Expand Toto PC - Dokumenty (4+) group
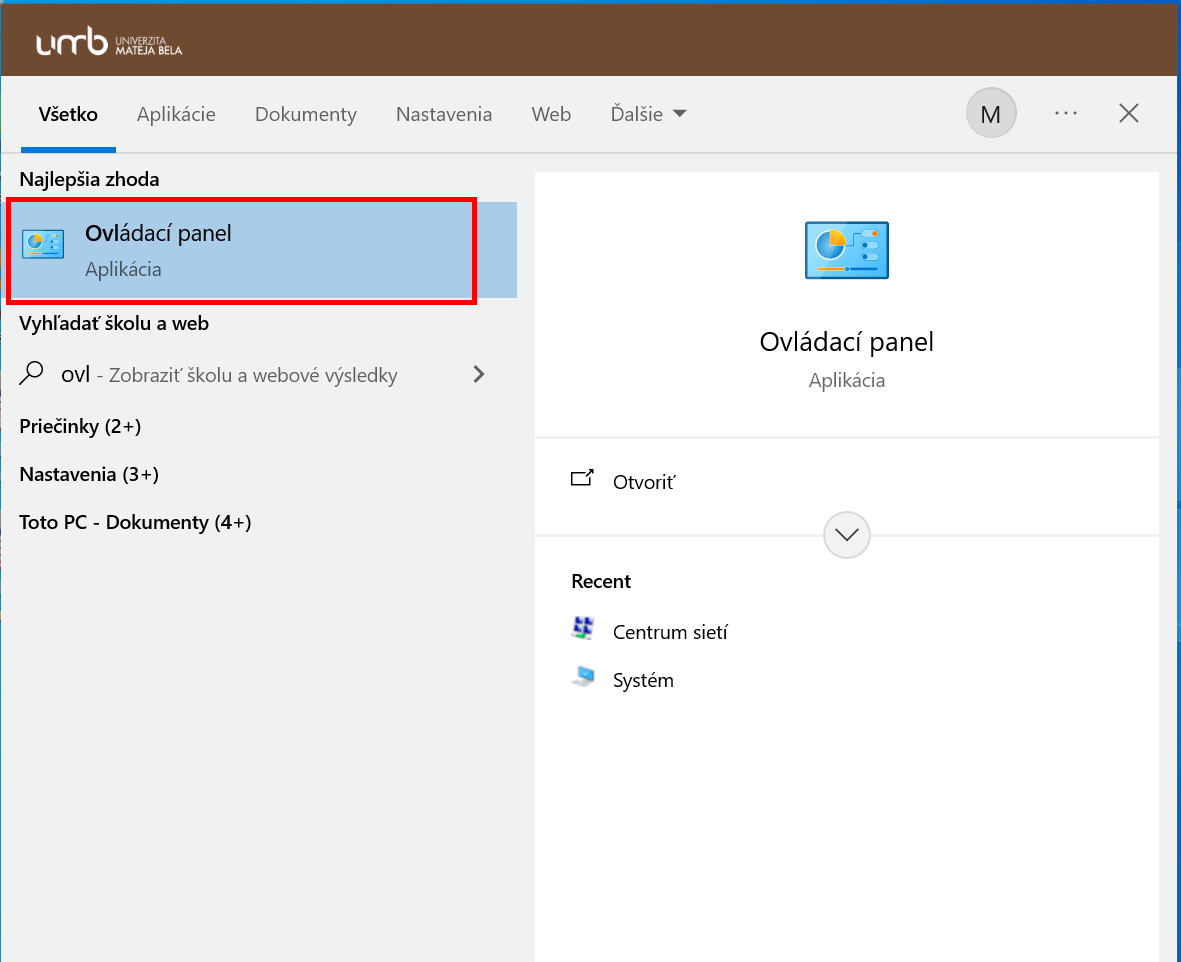This screenshot has height=962, width=1181. click(136, 522)
